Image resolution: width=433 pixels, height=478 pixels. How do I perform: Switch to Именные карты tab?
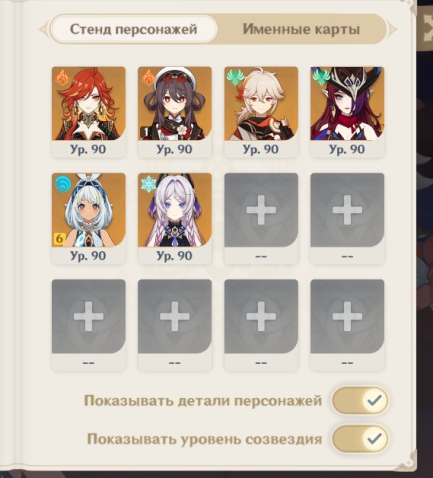(301, 29)
